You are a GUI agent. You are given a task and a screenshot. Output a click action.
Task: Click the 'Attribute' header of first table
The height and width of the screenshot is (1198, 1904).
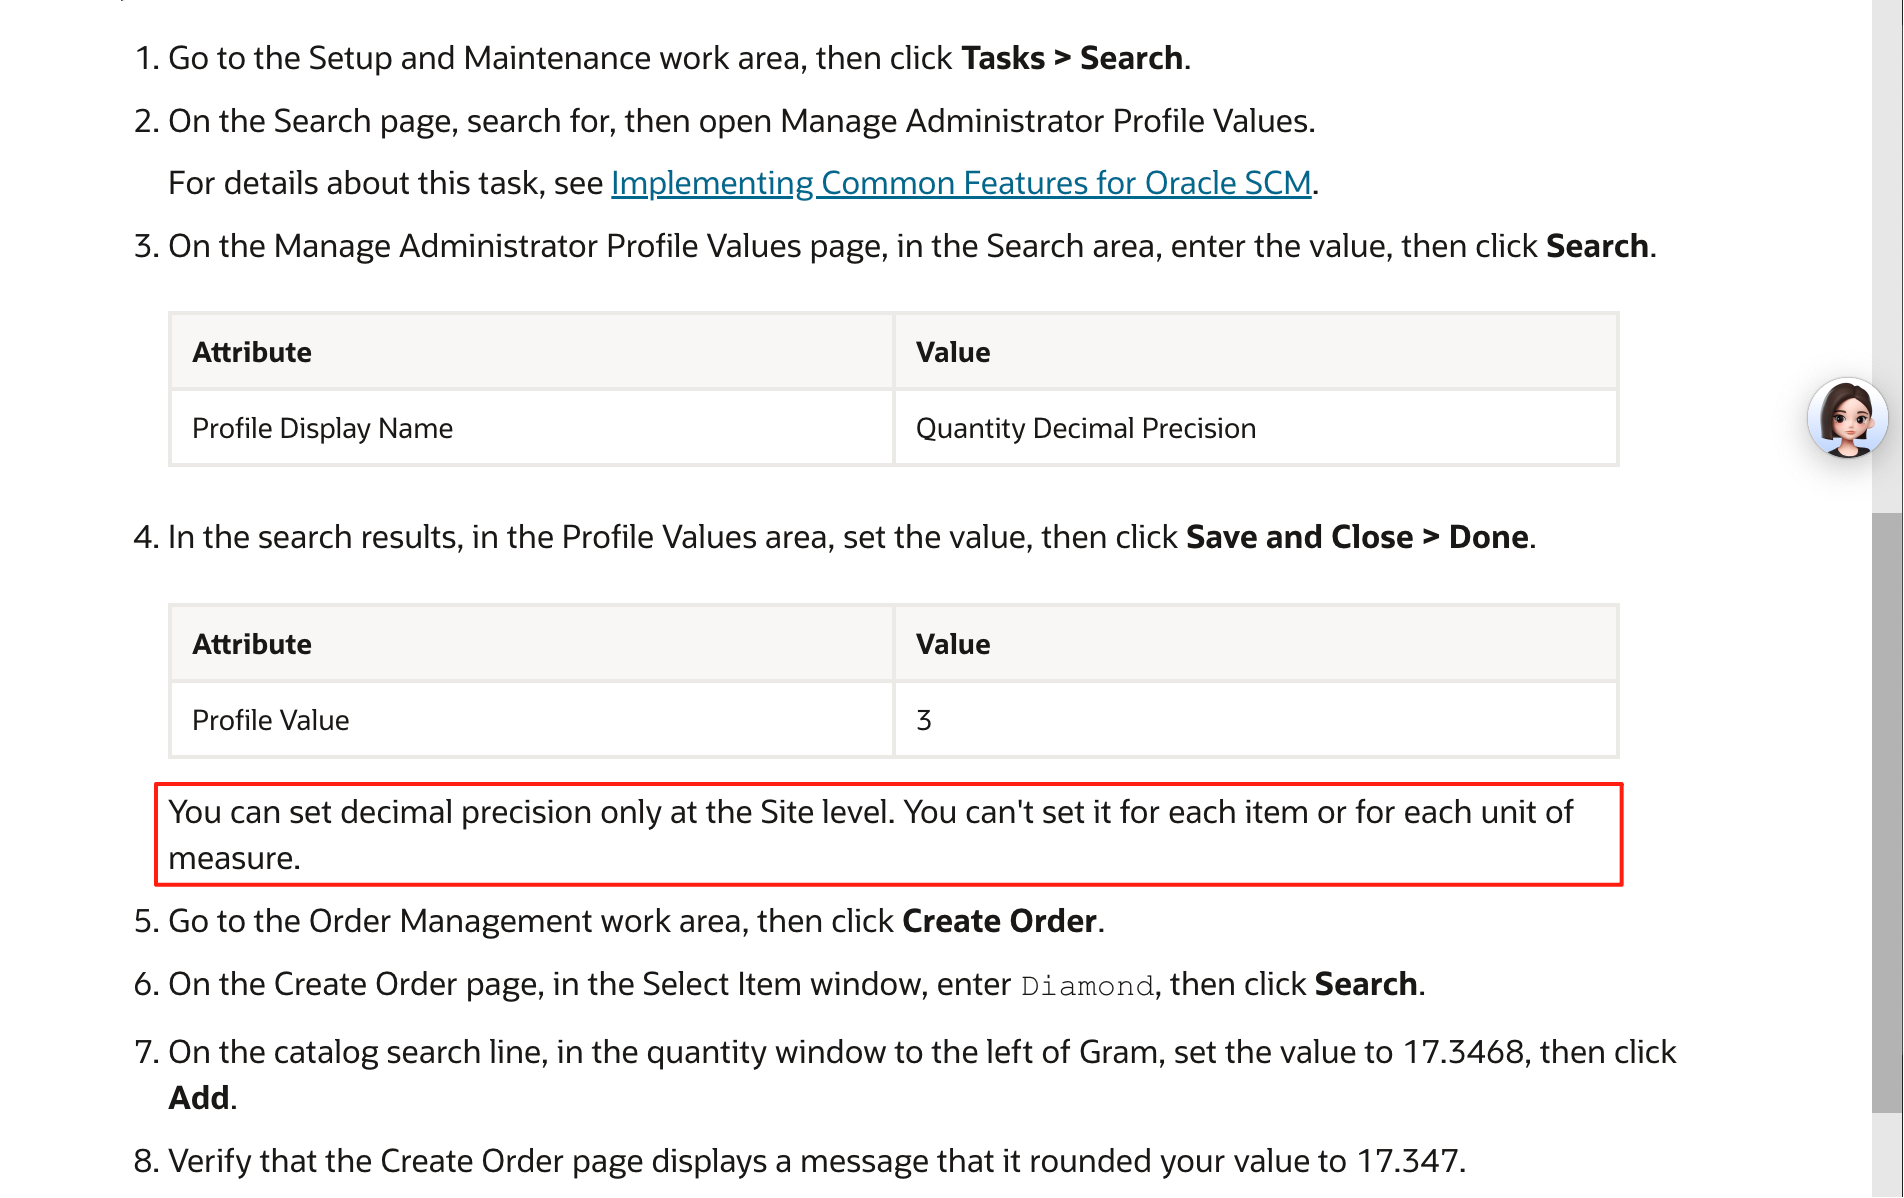[531, 352]
